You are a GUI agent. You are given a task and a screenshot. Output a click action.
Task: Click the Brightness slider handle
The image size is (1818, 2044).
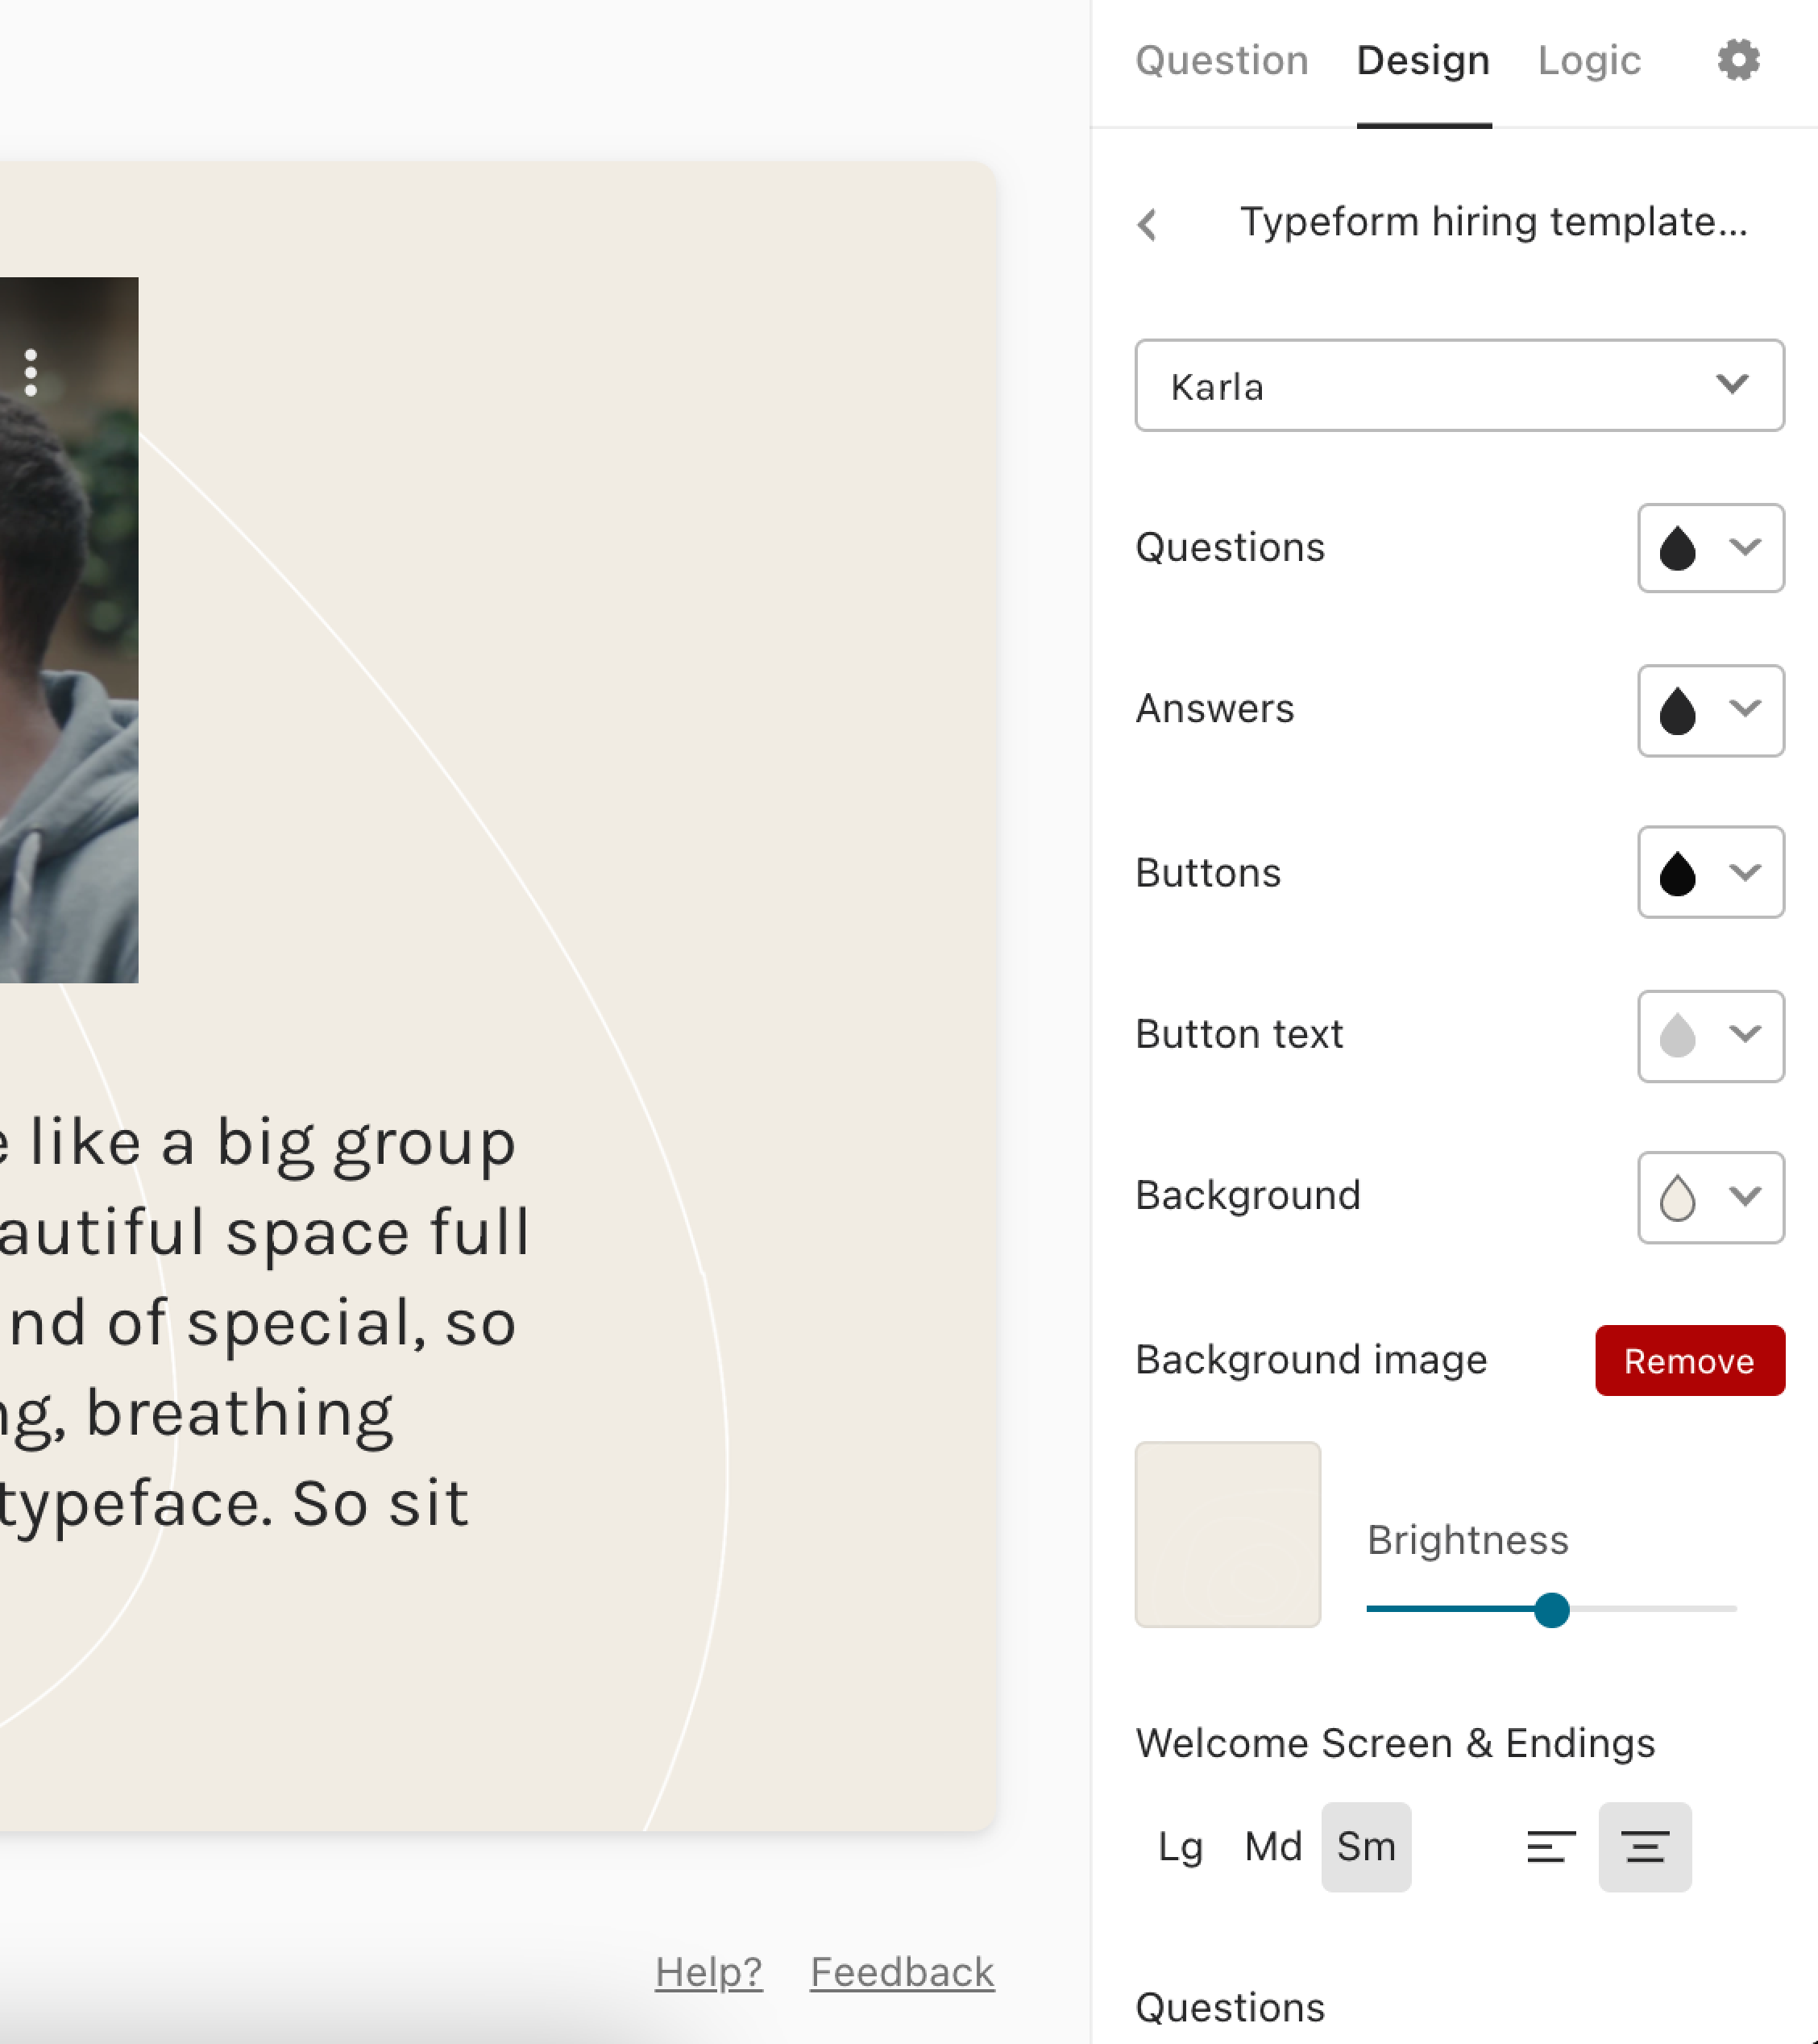[x=1552, y=1610]
